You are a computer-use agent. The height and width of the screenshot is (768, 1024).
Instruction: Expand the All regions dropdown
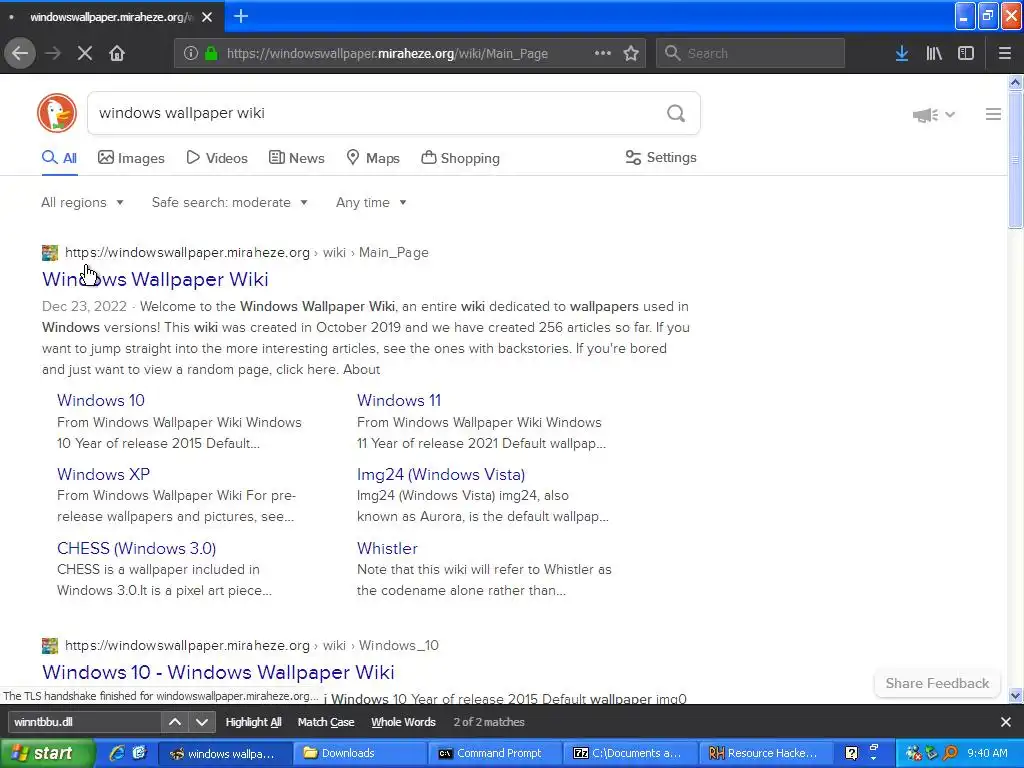click(x=82, y=202)
